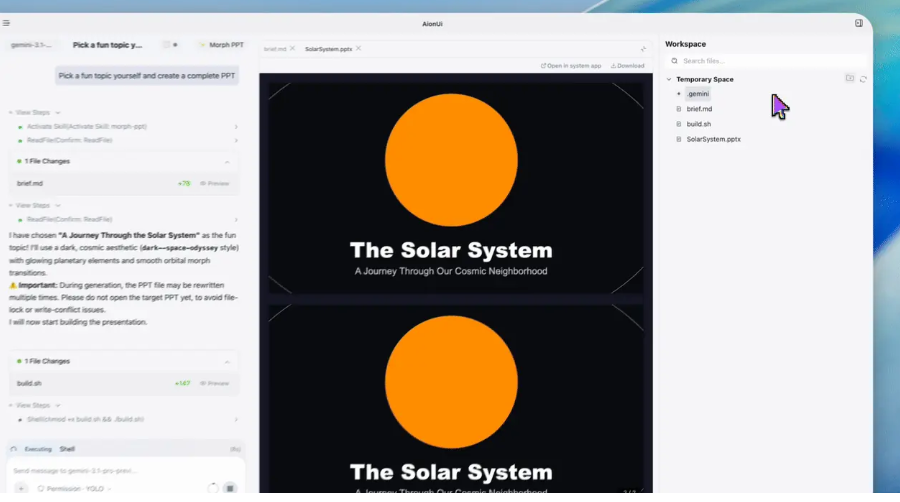Image resolution: width=900 pixels, height=502 pixels.
Task: Preview the brief.md file changes
Action: tap(215, 184)
